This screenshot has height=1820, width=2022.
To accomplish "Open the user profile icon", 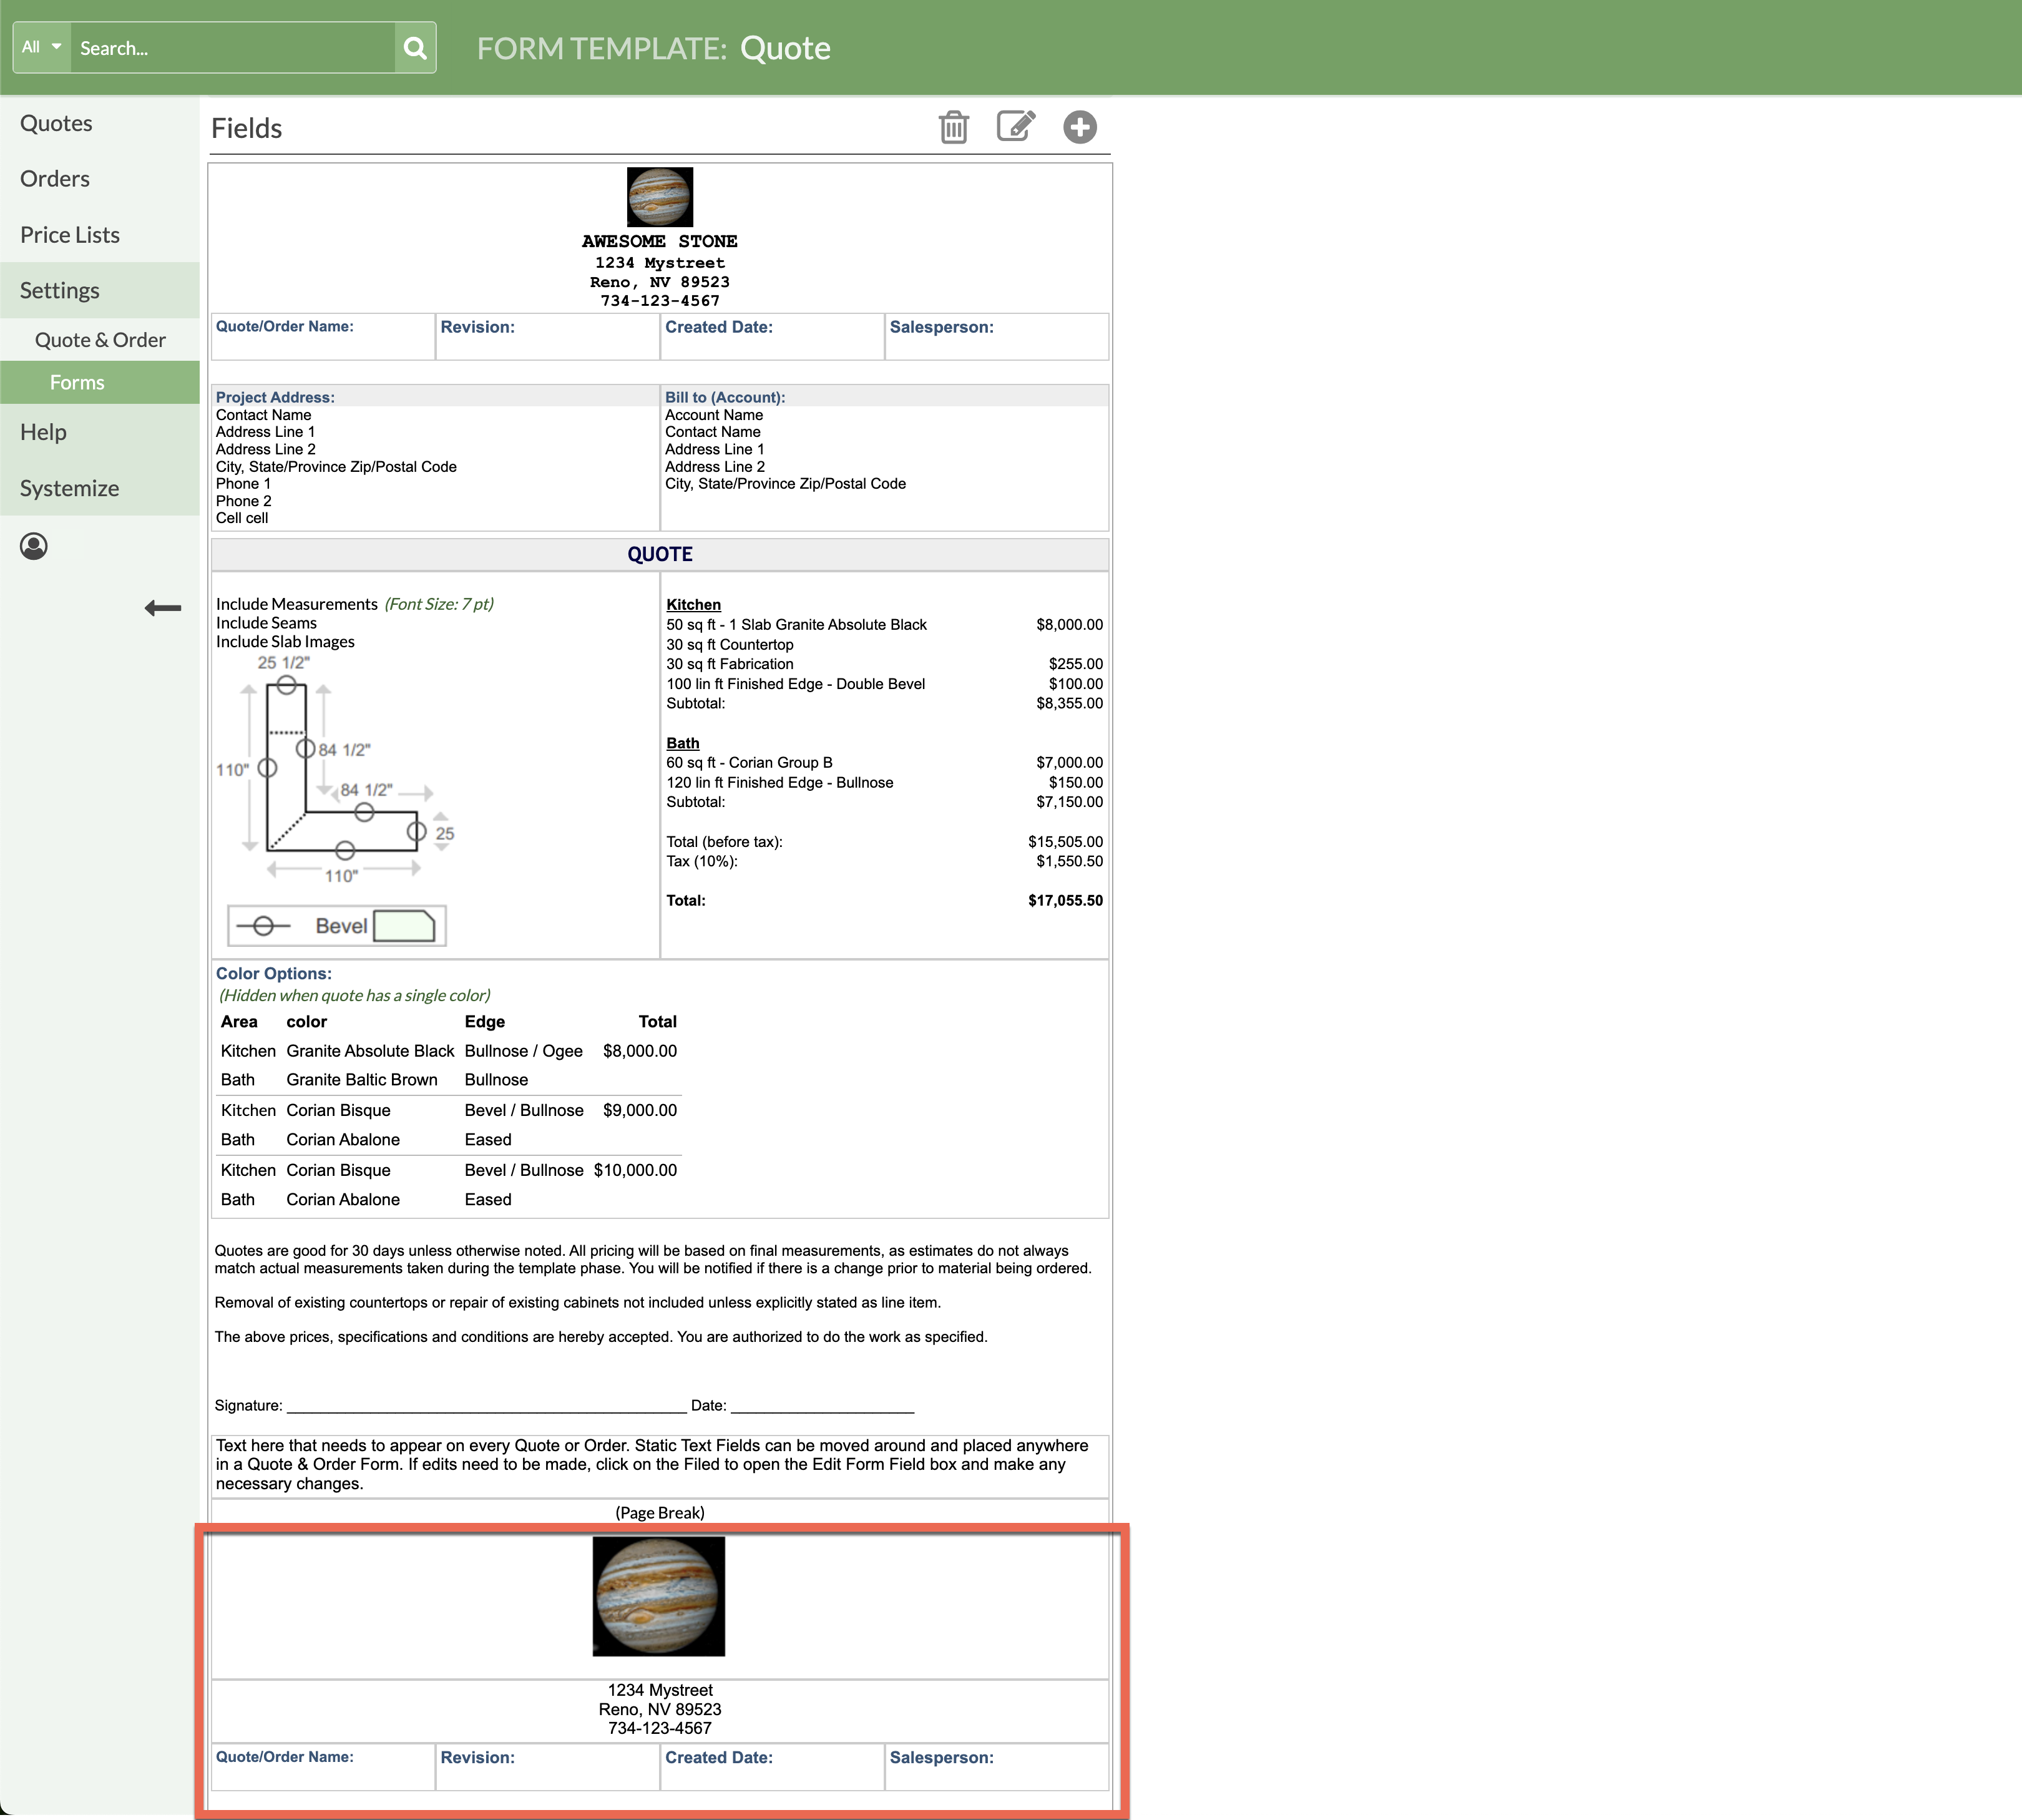I will (35, 546).
